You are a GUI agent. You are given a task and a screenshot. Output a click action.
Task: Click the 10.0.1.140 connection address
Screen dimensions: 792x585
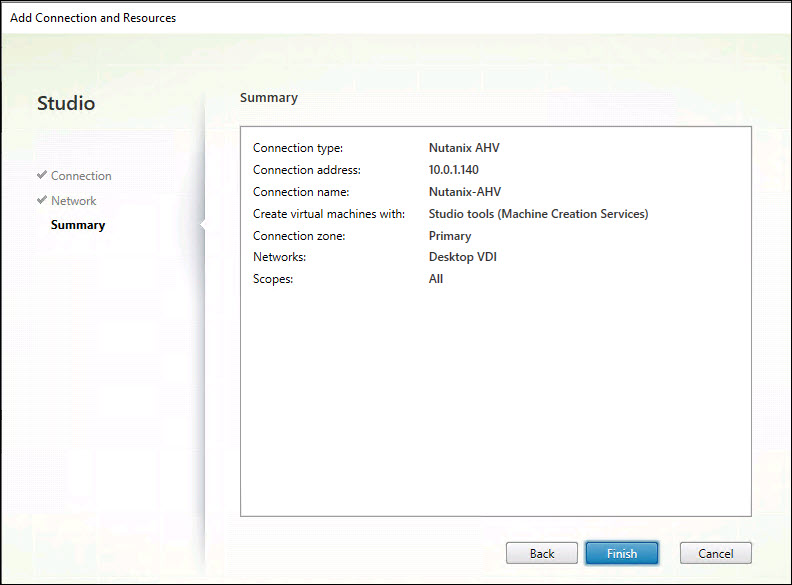tap(453, 170)
